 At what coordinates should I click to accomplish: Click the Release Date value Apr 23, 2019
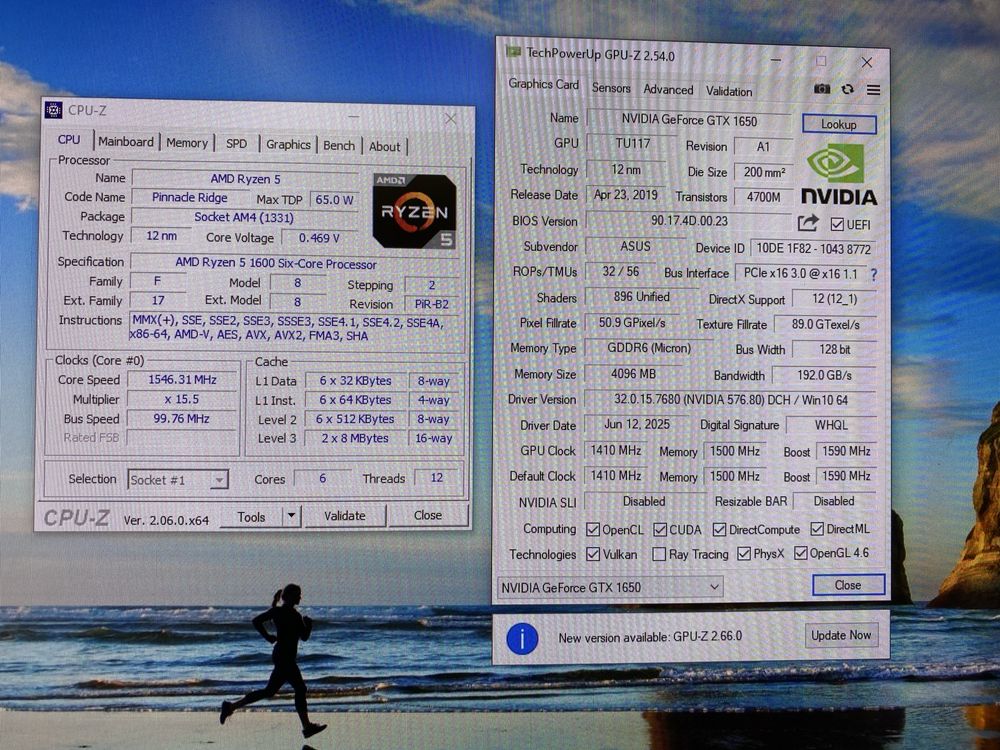(626, 195)
